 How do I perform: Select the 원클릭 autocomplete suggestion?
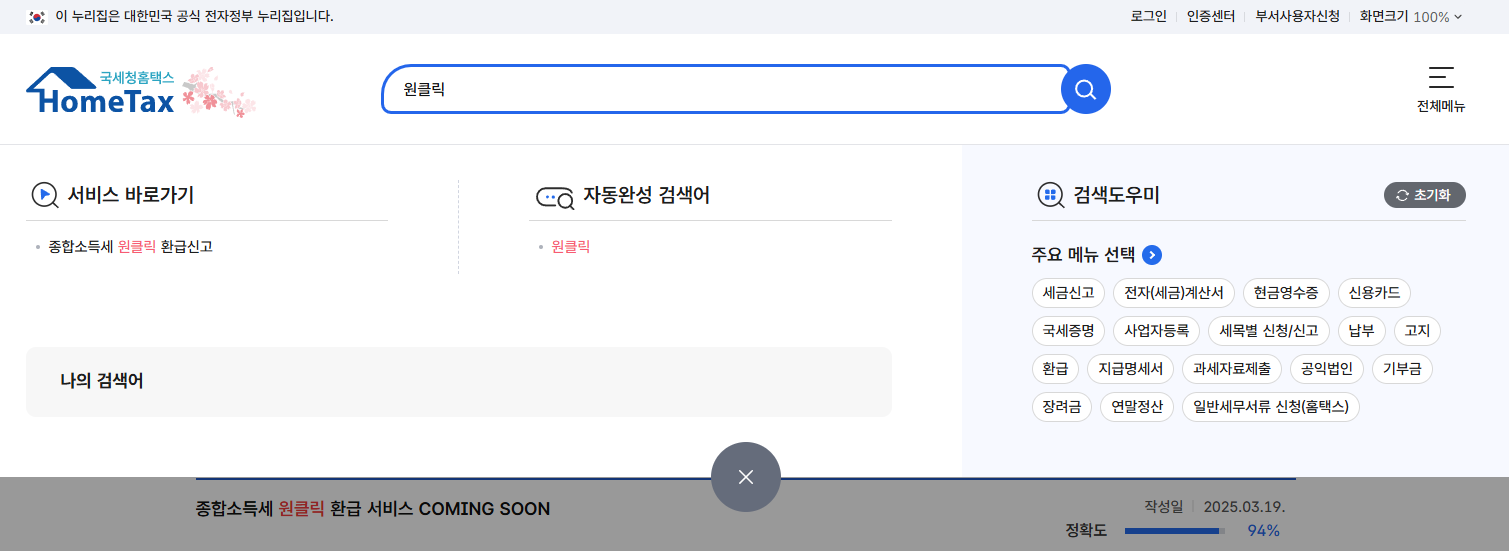(x=571, y=246)
